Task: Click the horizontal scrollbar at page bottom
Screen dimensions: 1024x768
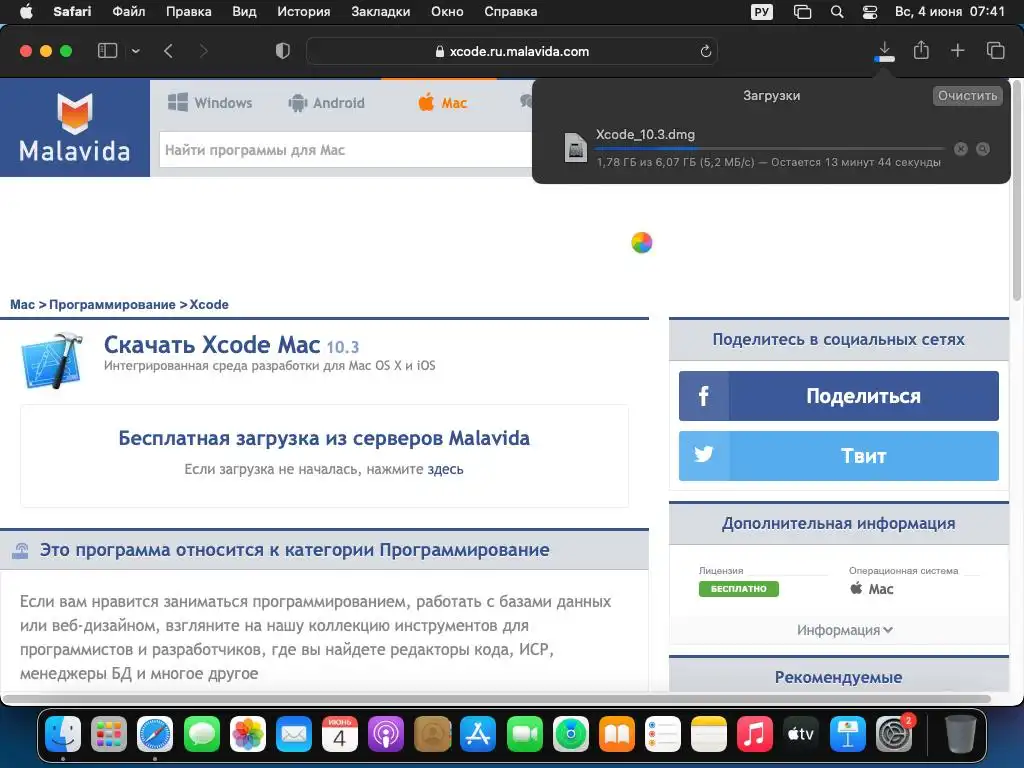Action: [x=498, y=699]
